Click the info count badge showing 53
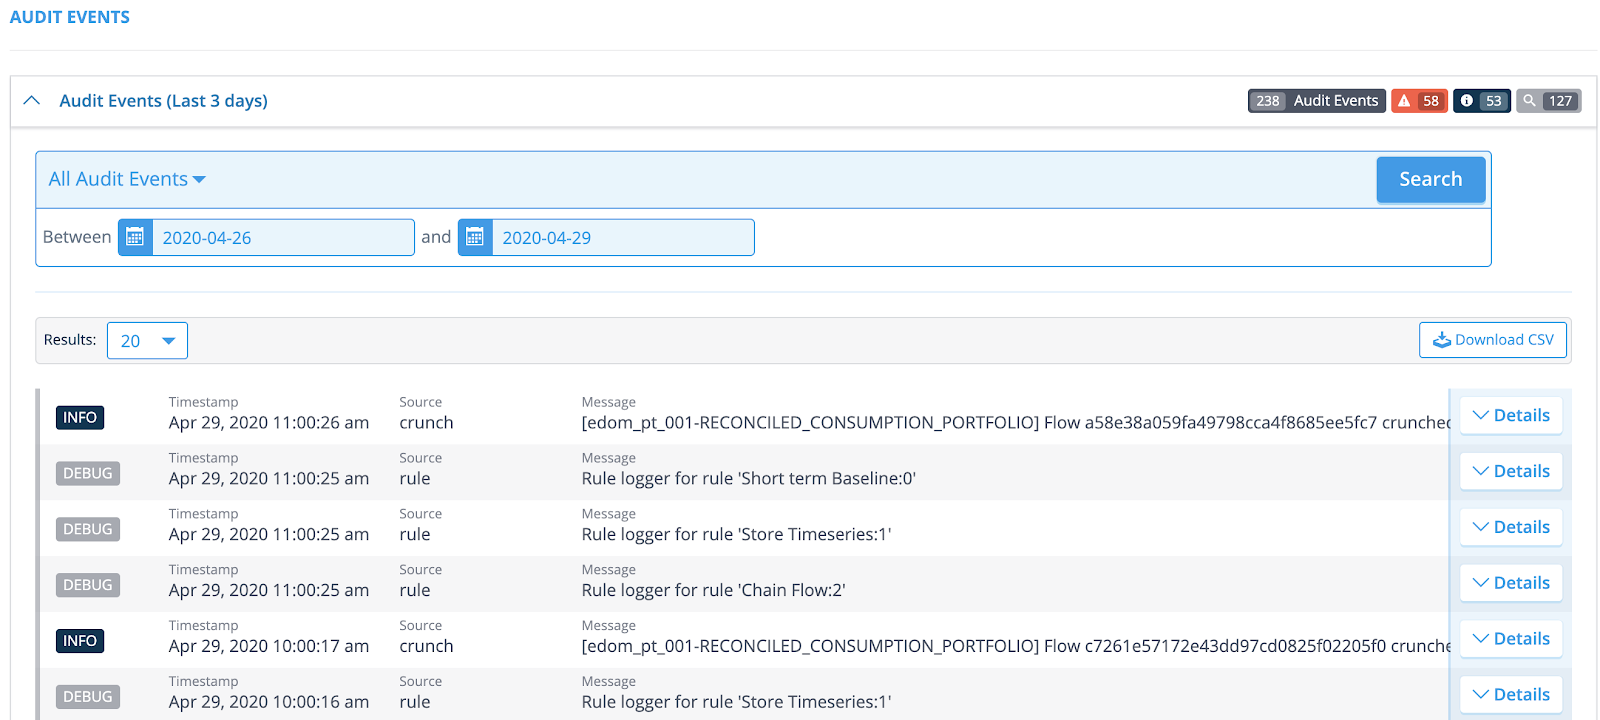Viewport: 1600px width, 720px height. tap(1481, 101)
